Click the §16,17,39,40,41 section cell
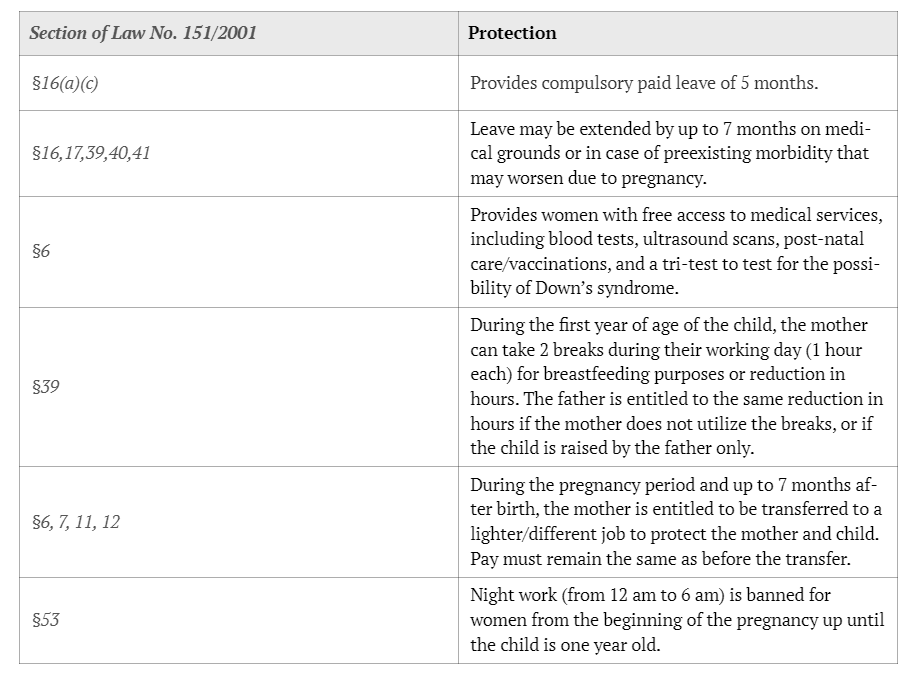The image size is (909, 674). (90, 153)
